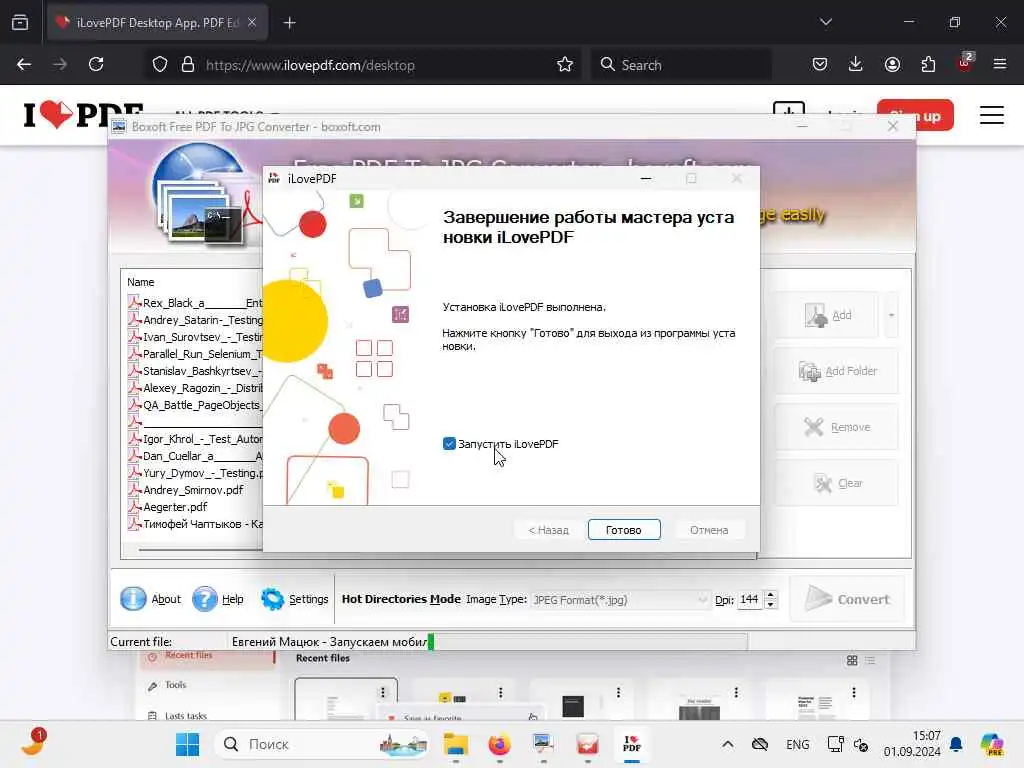Open the iLovePDF website hamburger menu
The height and width of the screenshot is (768, 1024).
coord(991,115)
